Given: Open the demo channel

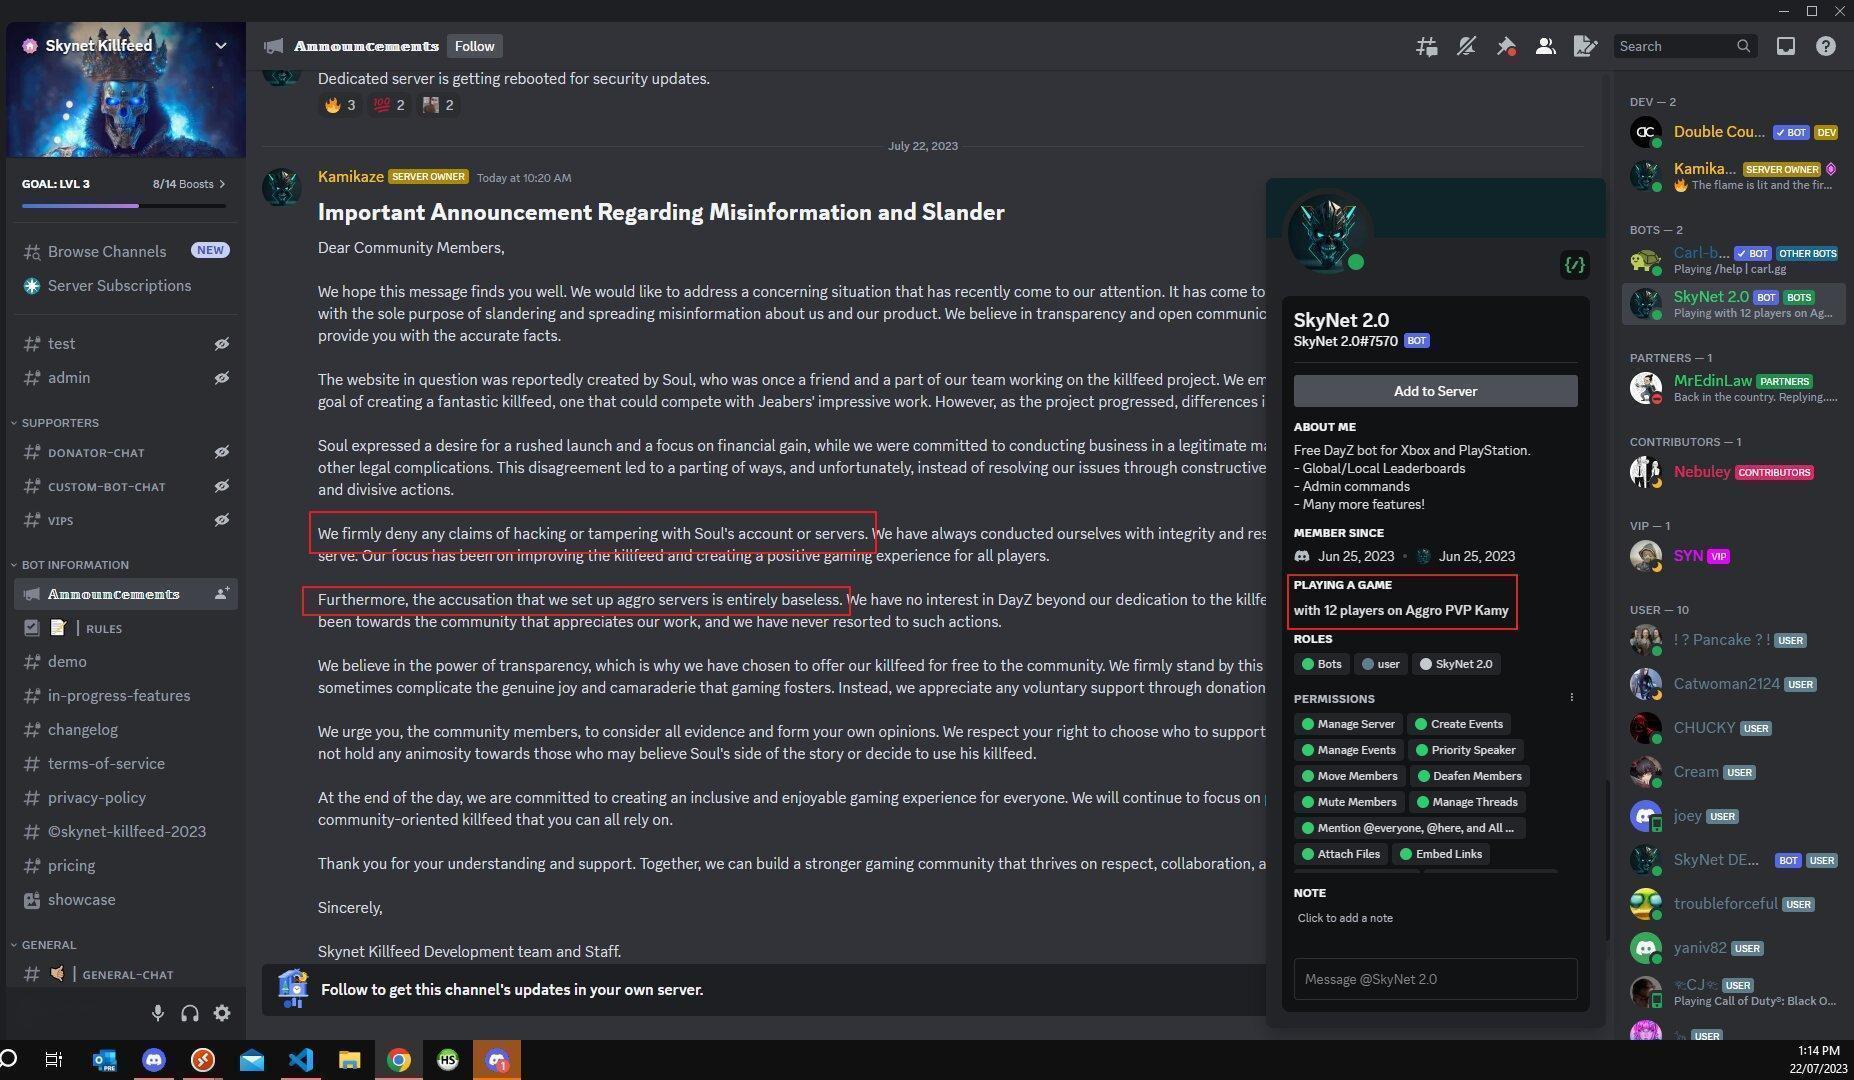Looking at the screenshot, I should 126,662.
